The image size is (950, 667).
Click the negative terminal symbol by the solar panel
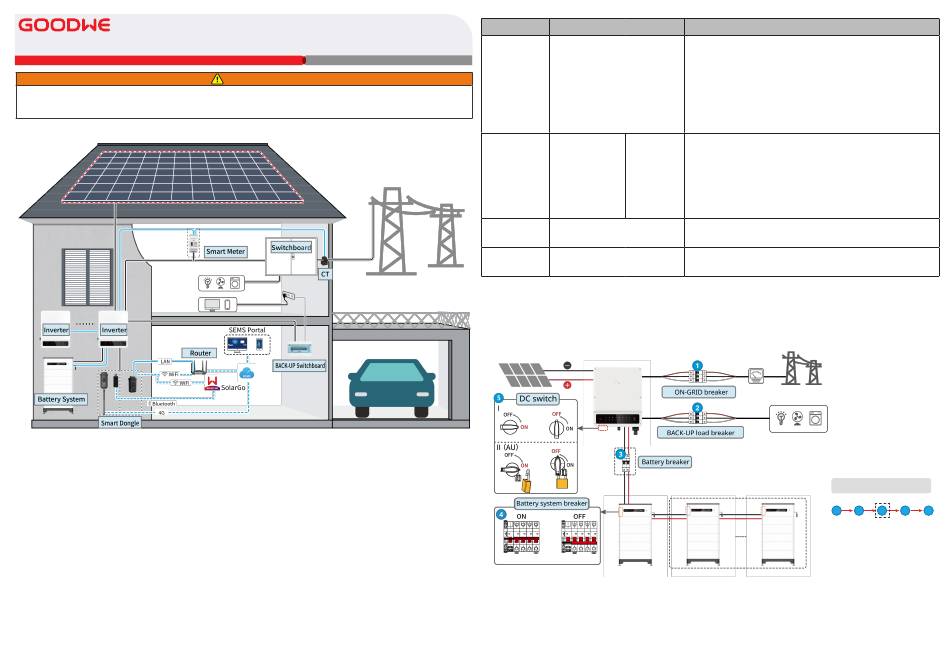tap(567, 365)
